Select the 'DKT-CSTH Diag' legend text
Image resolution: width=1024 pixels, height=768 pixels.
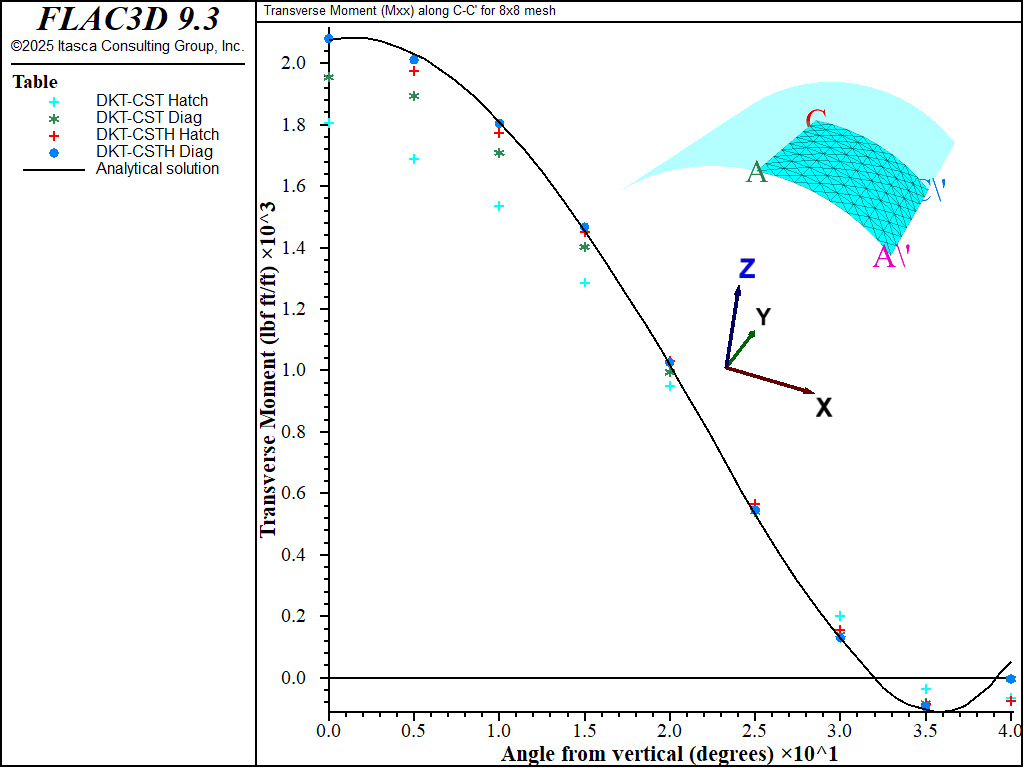(x=154, y=152)
